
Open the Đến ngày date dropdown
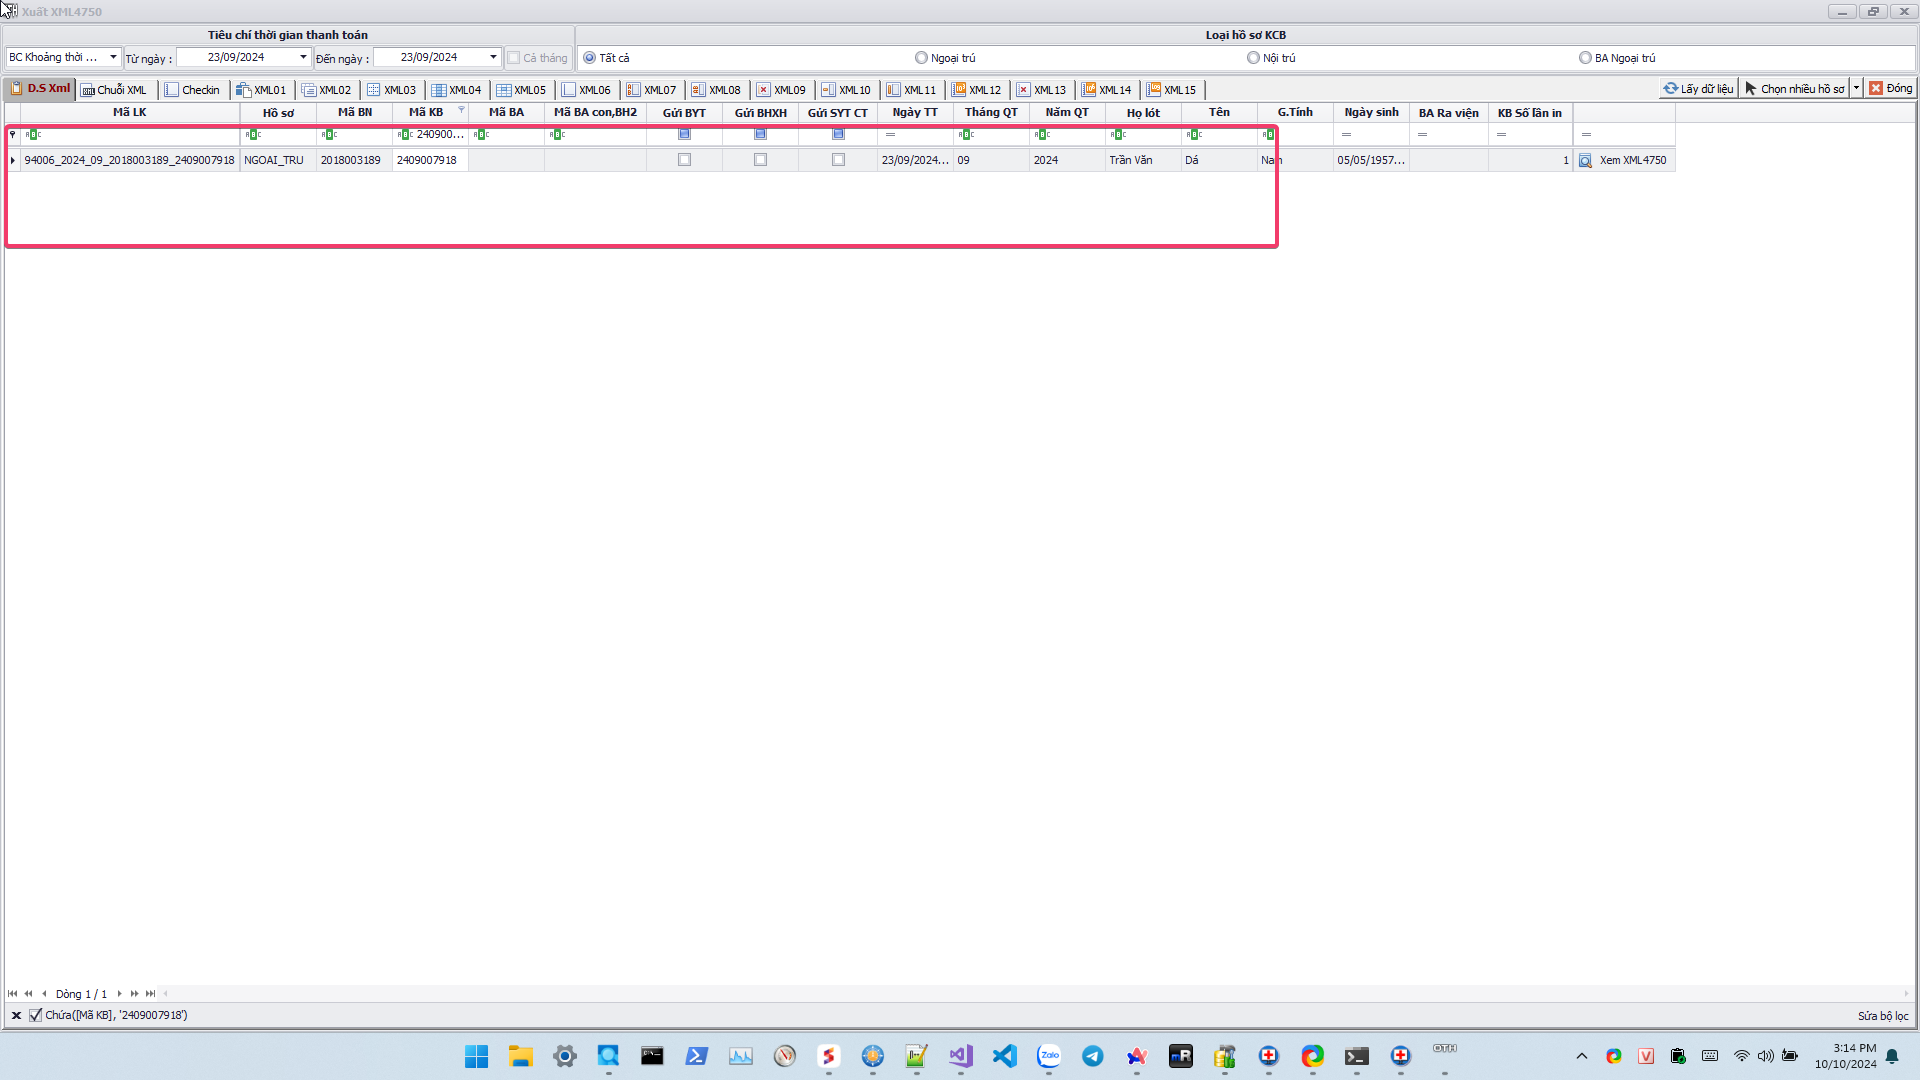pos(493,57)
